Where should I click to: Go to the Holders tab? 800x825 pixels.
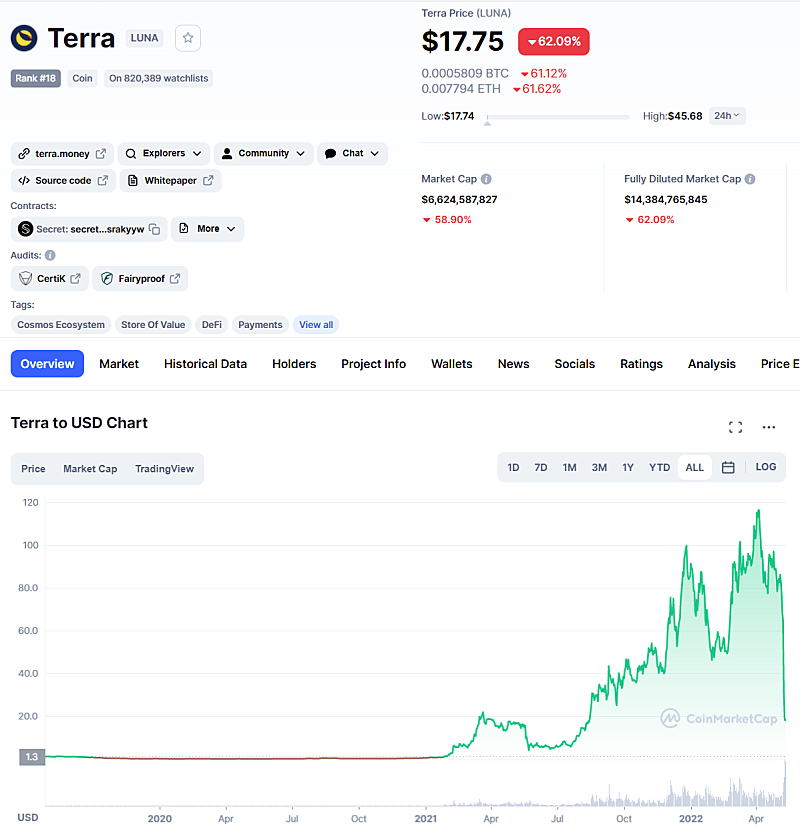pyautogui.click(x=294, y=364)
